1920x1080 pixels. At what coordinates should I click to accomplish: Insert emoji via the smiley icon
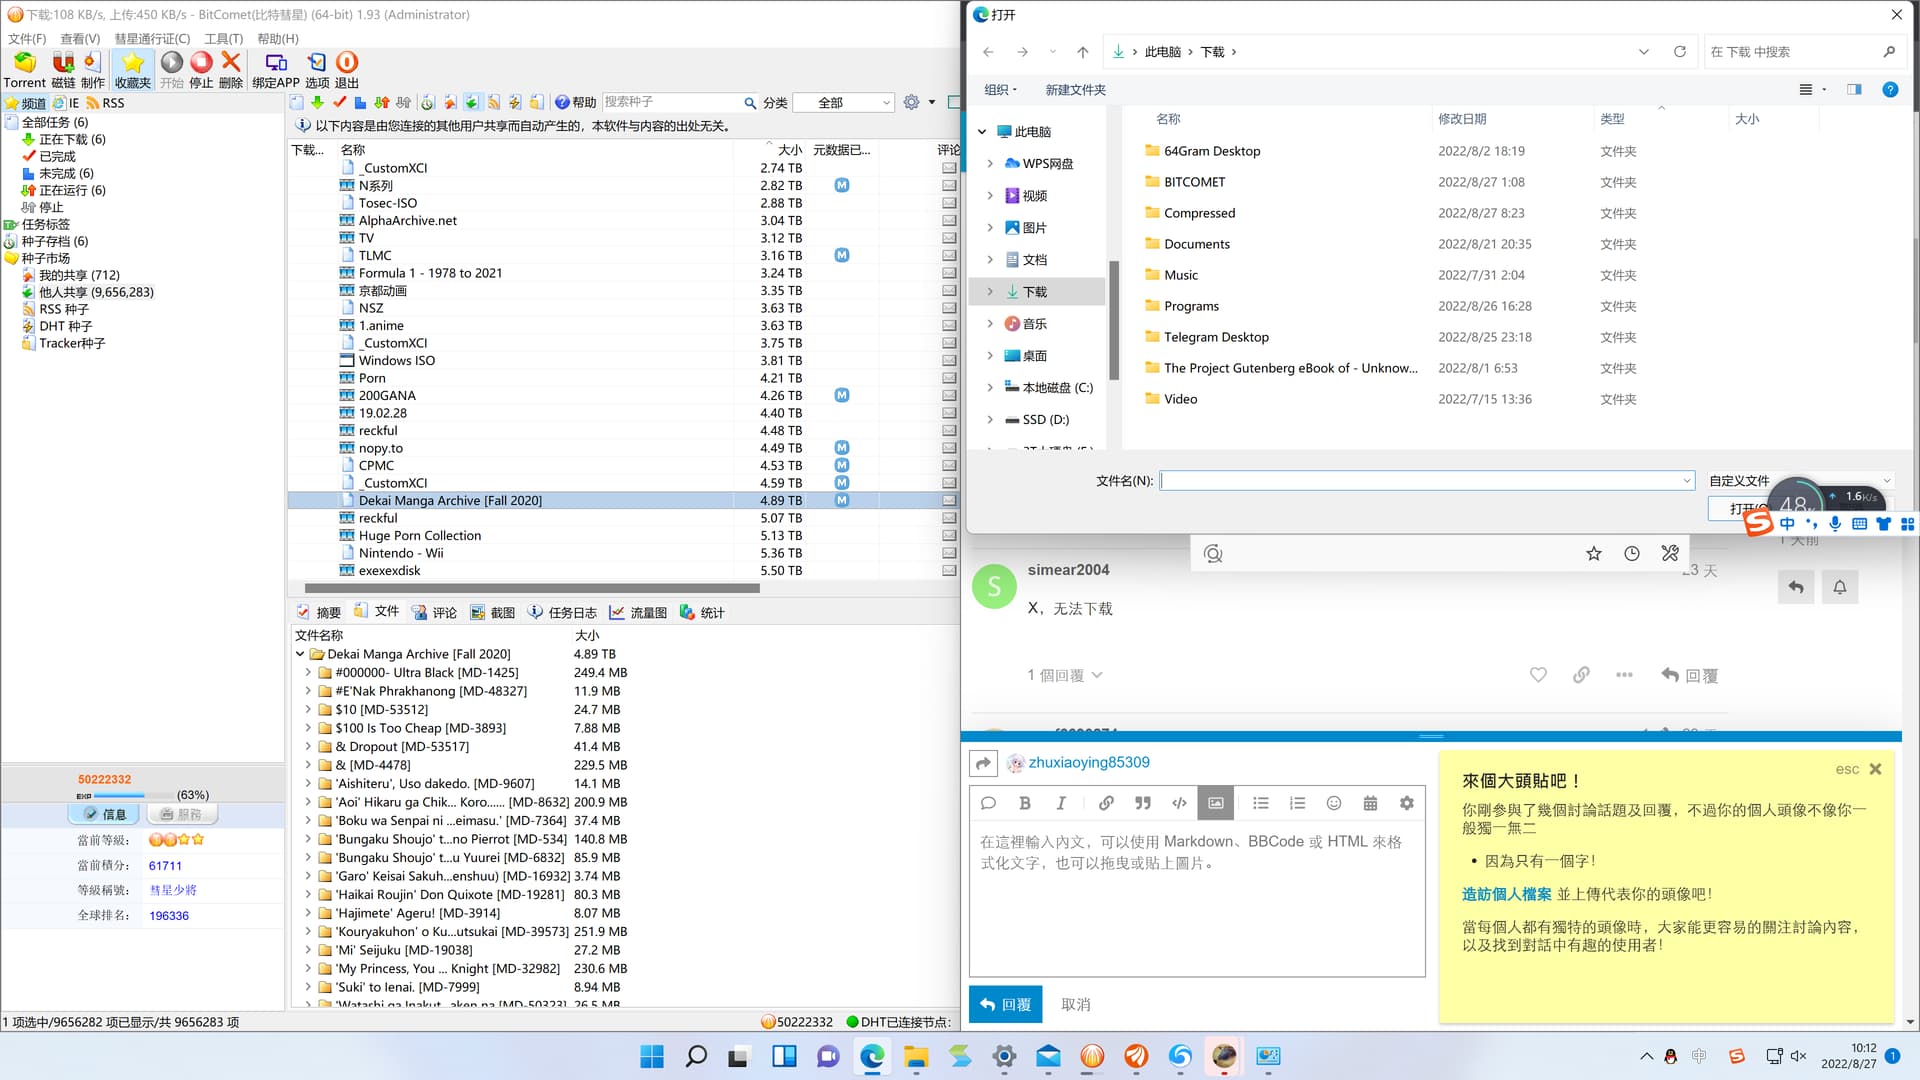pos(1333,803)
